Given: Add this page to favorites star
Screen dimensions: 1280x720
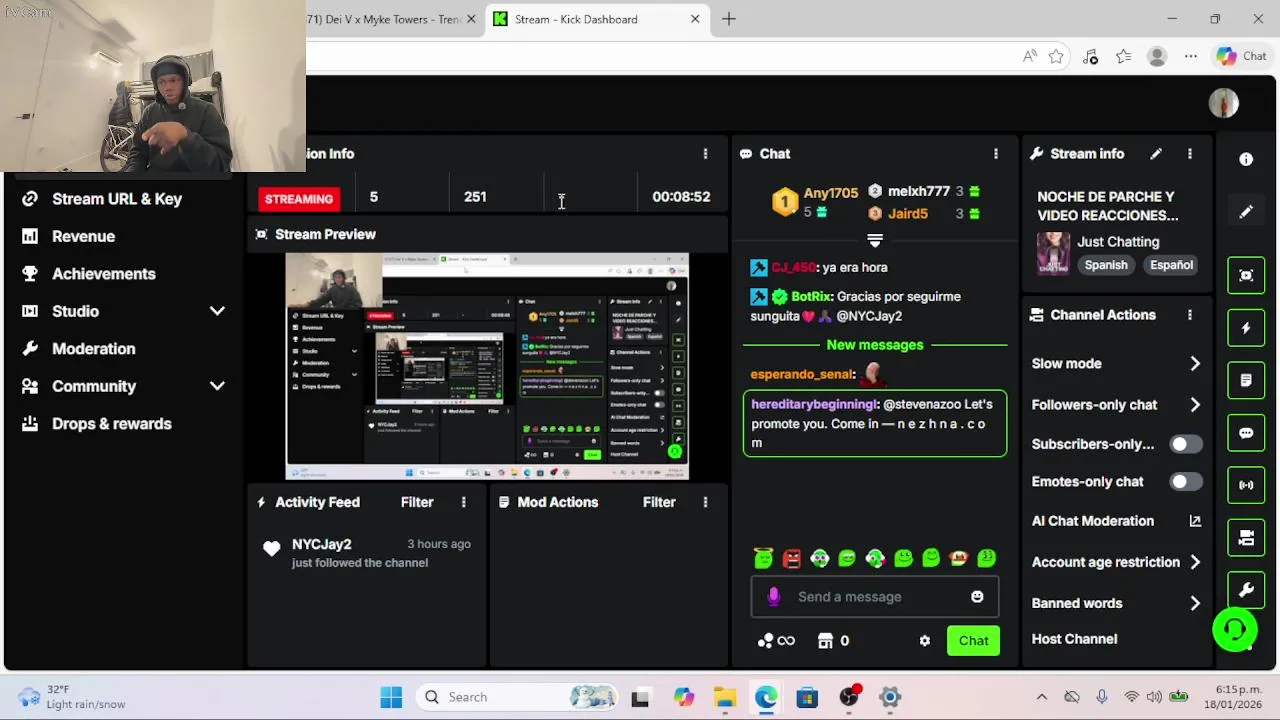Looking at the screenshot, I should 1056,57.
